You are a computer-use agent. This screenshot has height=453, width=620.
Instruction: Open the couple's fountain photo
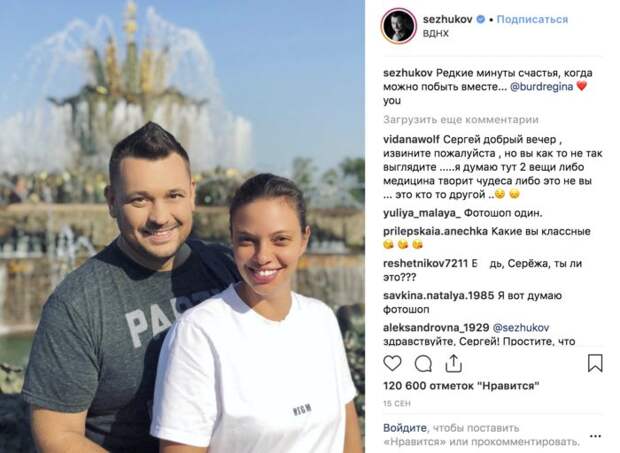[182, 226]
